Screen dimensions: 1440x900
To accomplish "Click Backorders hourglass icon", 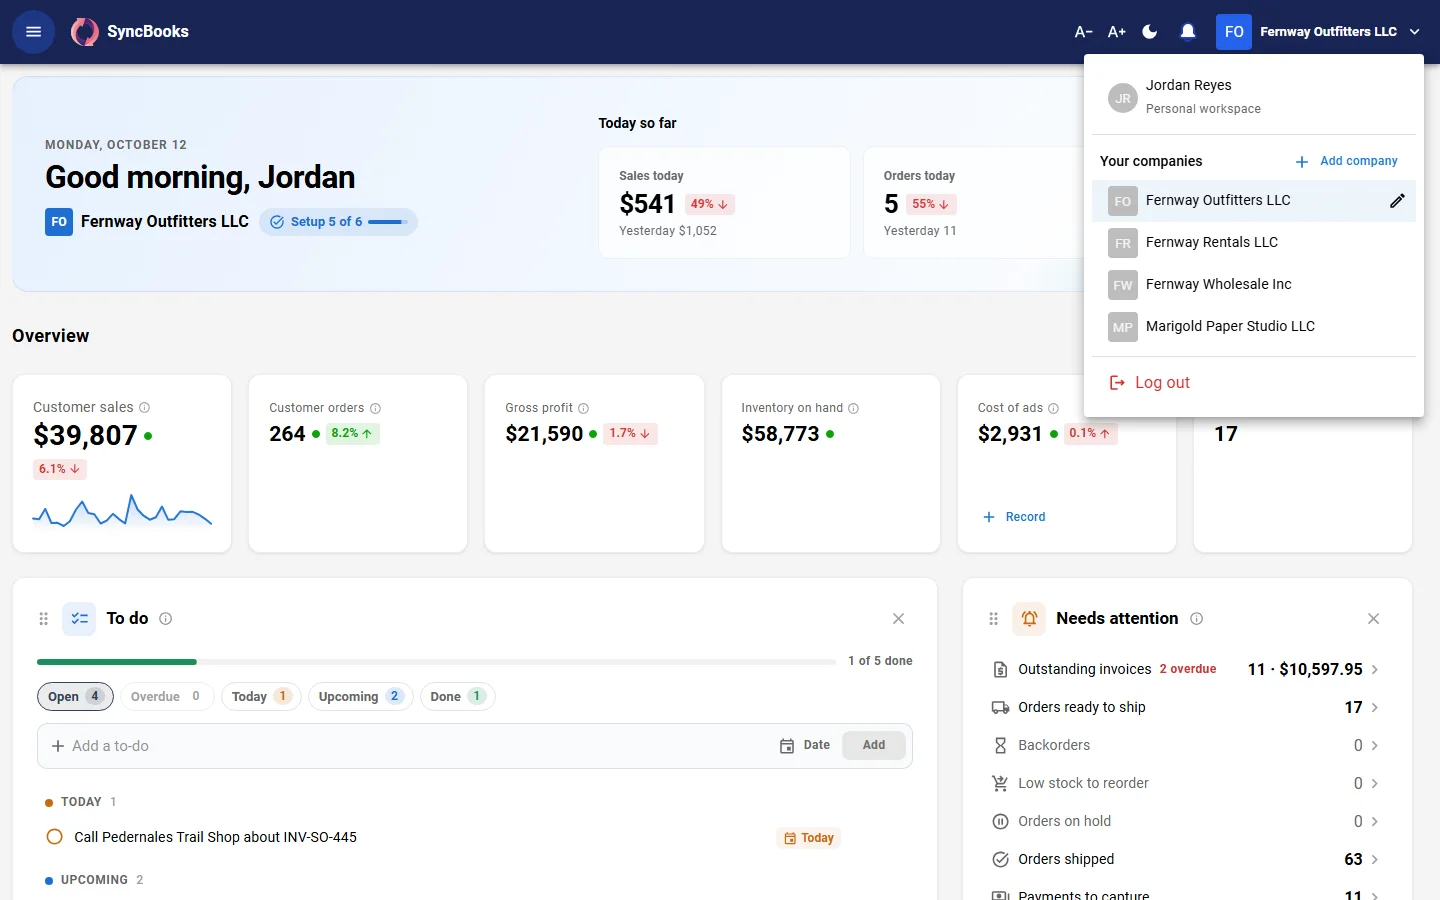I will pyautogui.click(x=1000, y=746).
